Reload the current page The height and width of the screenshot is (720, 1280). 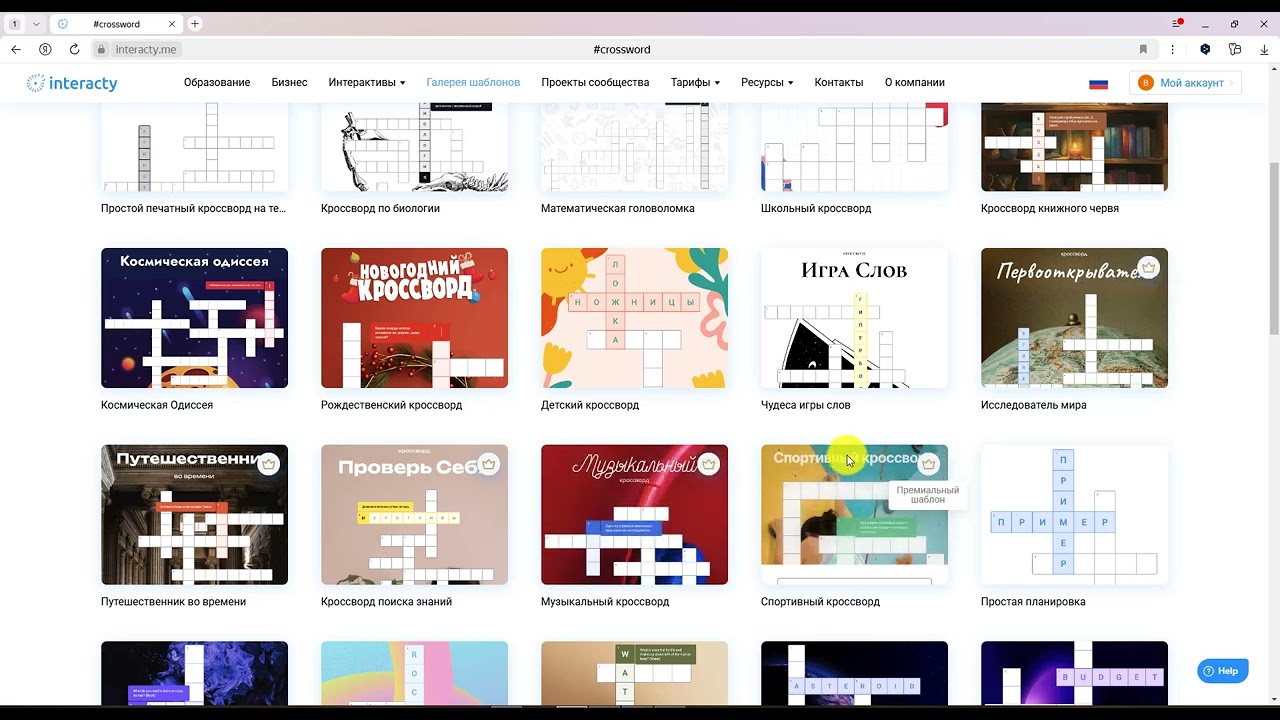74,49
